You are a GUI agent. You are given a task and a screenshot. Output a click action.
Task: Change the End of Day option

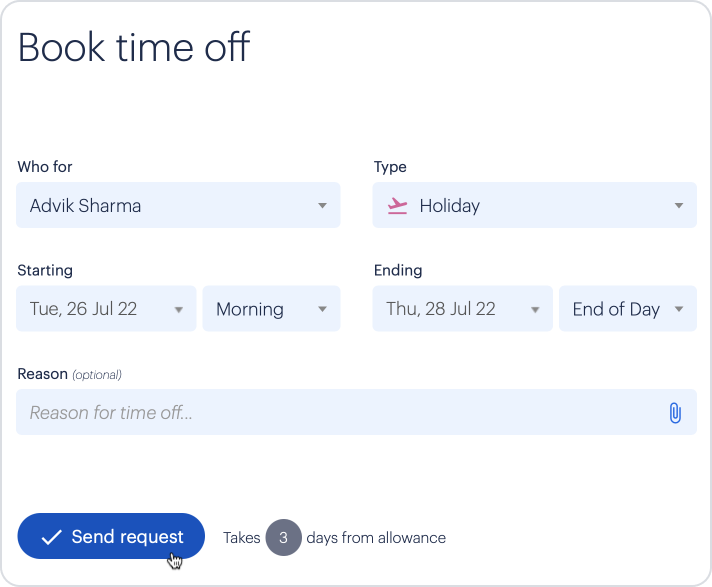[x=616, y=309]
